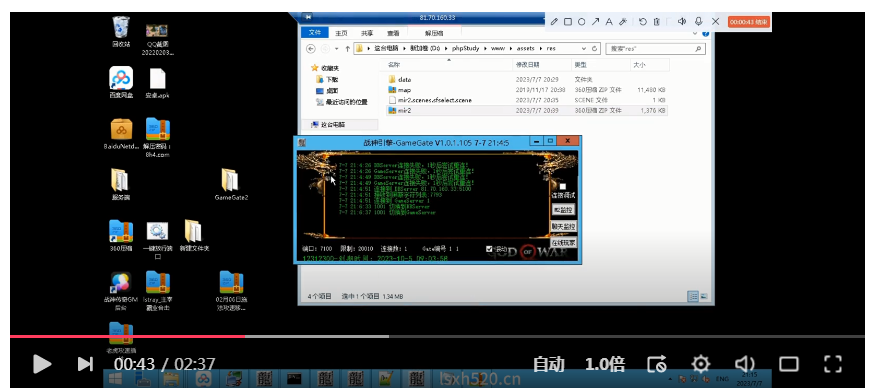Play the video

click(x=42, y=364)
